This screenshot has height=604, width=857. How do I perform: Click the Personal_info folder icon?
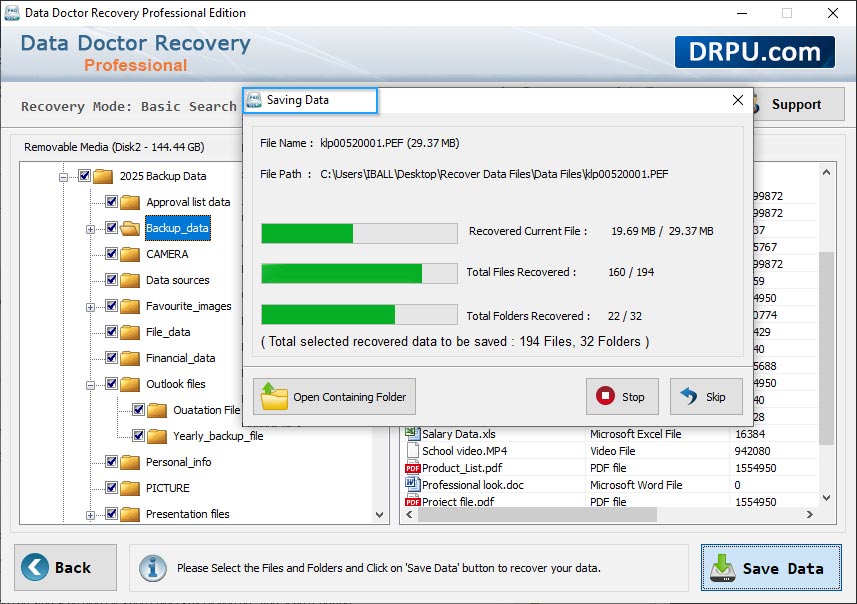pyautogui.click(x=130, y=462)
